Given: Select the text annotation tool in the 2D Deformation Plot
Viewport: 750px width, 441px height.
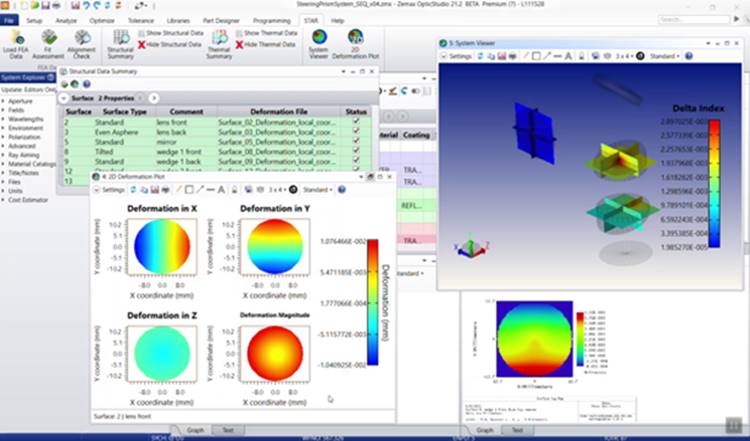Looking at the screenshot, I should click(221, 190).
